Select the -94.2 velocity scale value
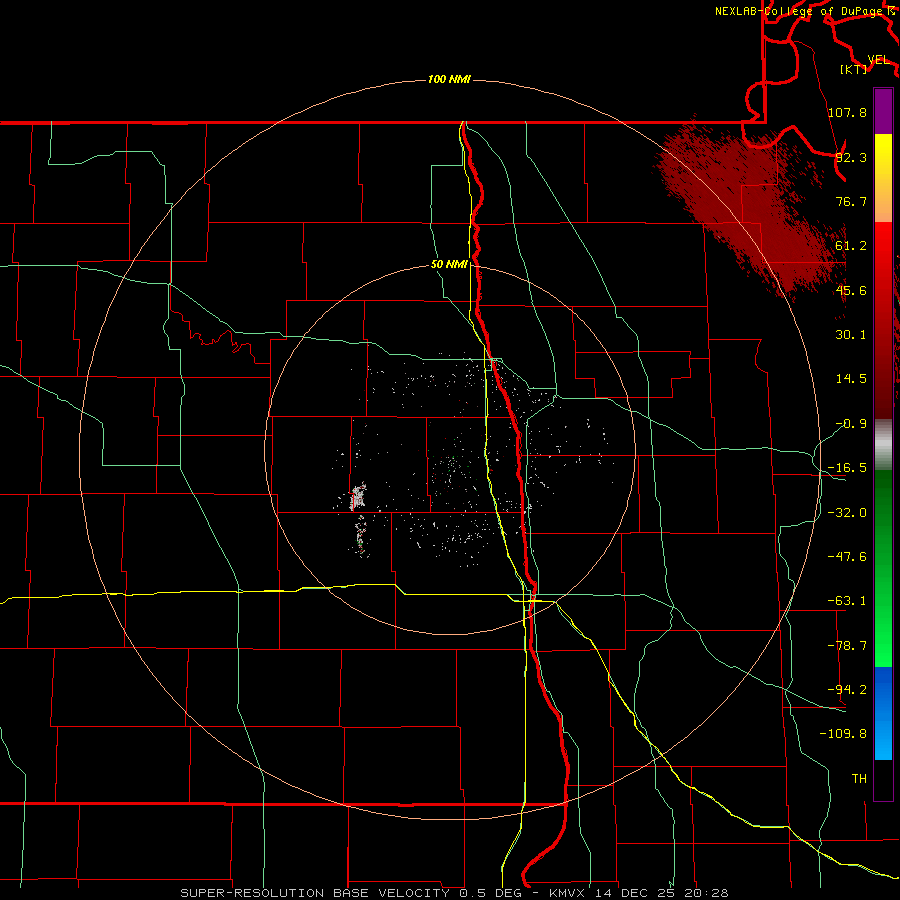 tap(847, 690)
